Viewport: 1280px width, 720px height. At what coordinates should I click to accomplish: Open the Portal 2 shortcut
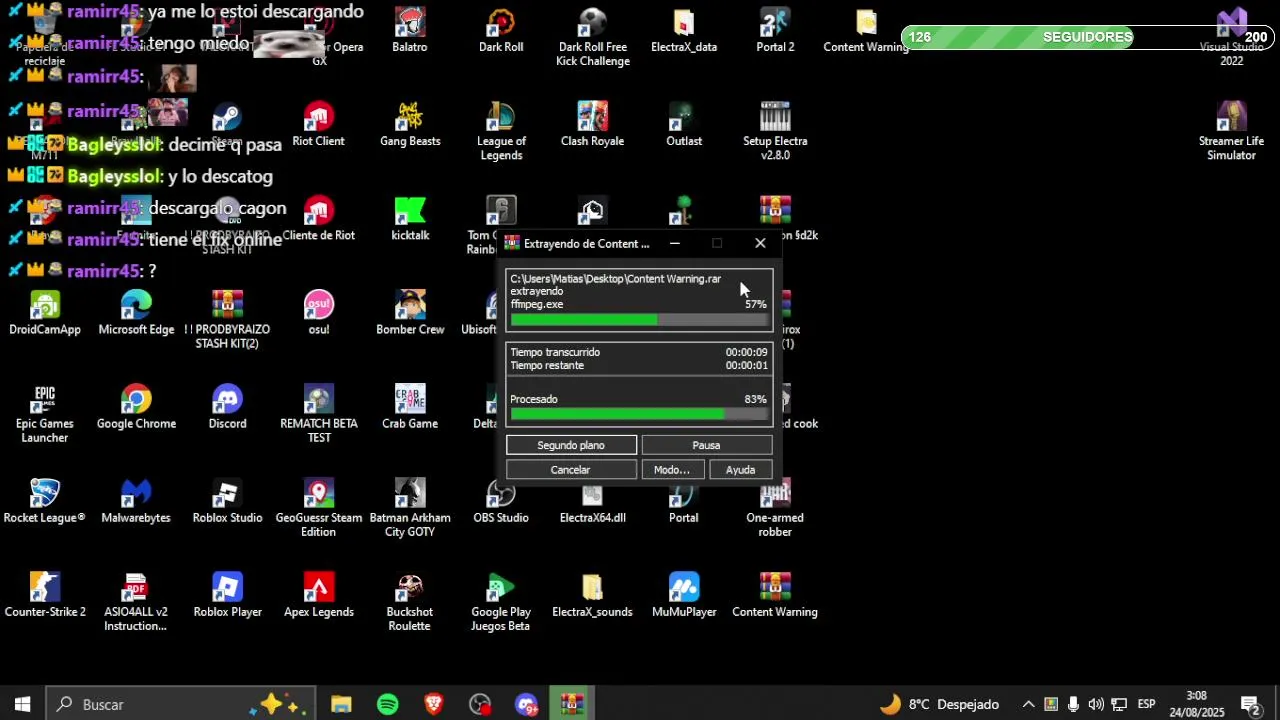point(775,30)
